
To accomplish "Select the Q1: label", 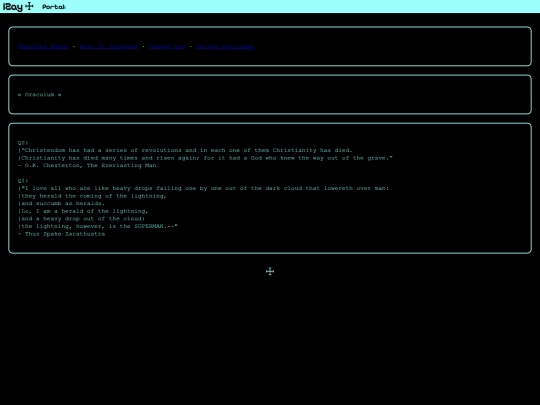I will pyautogui.click(x=23, y=180).
